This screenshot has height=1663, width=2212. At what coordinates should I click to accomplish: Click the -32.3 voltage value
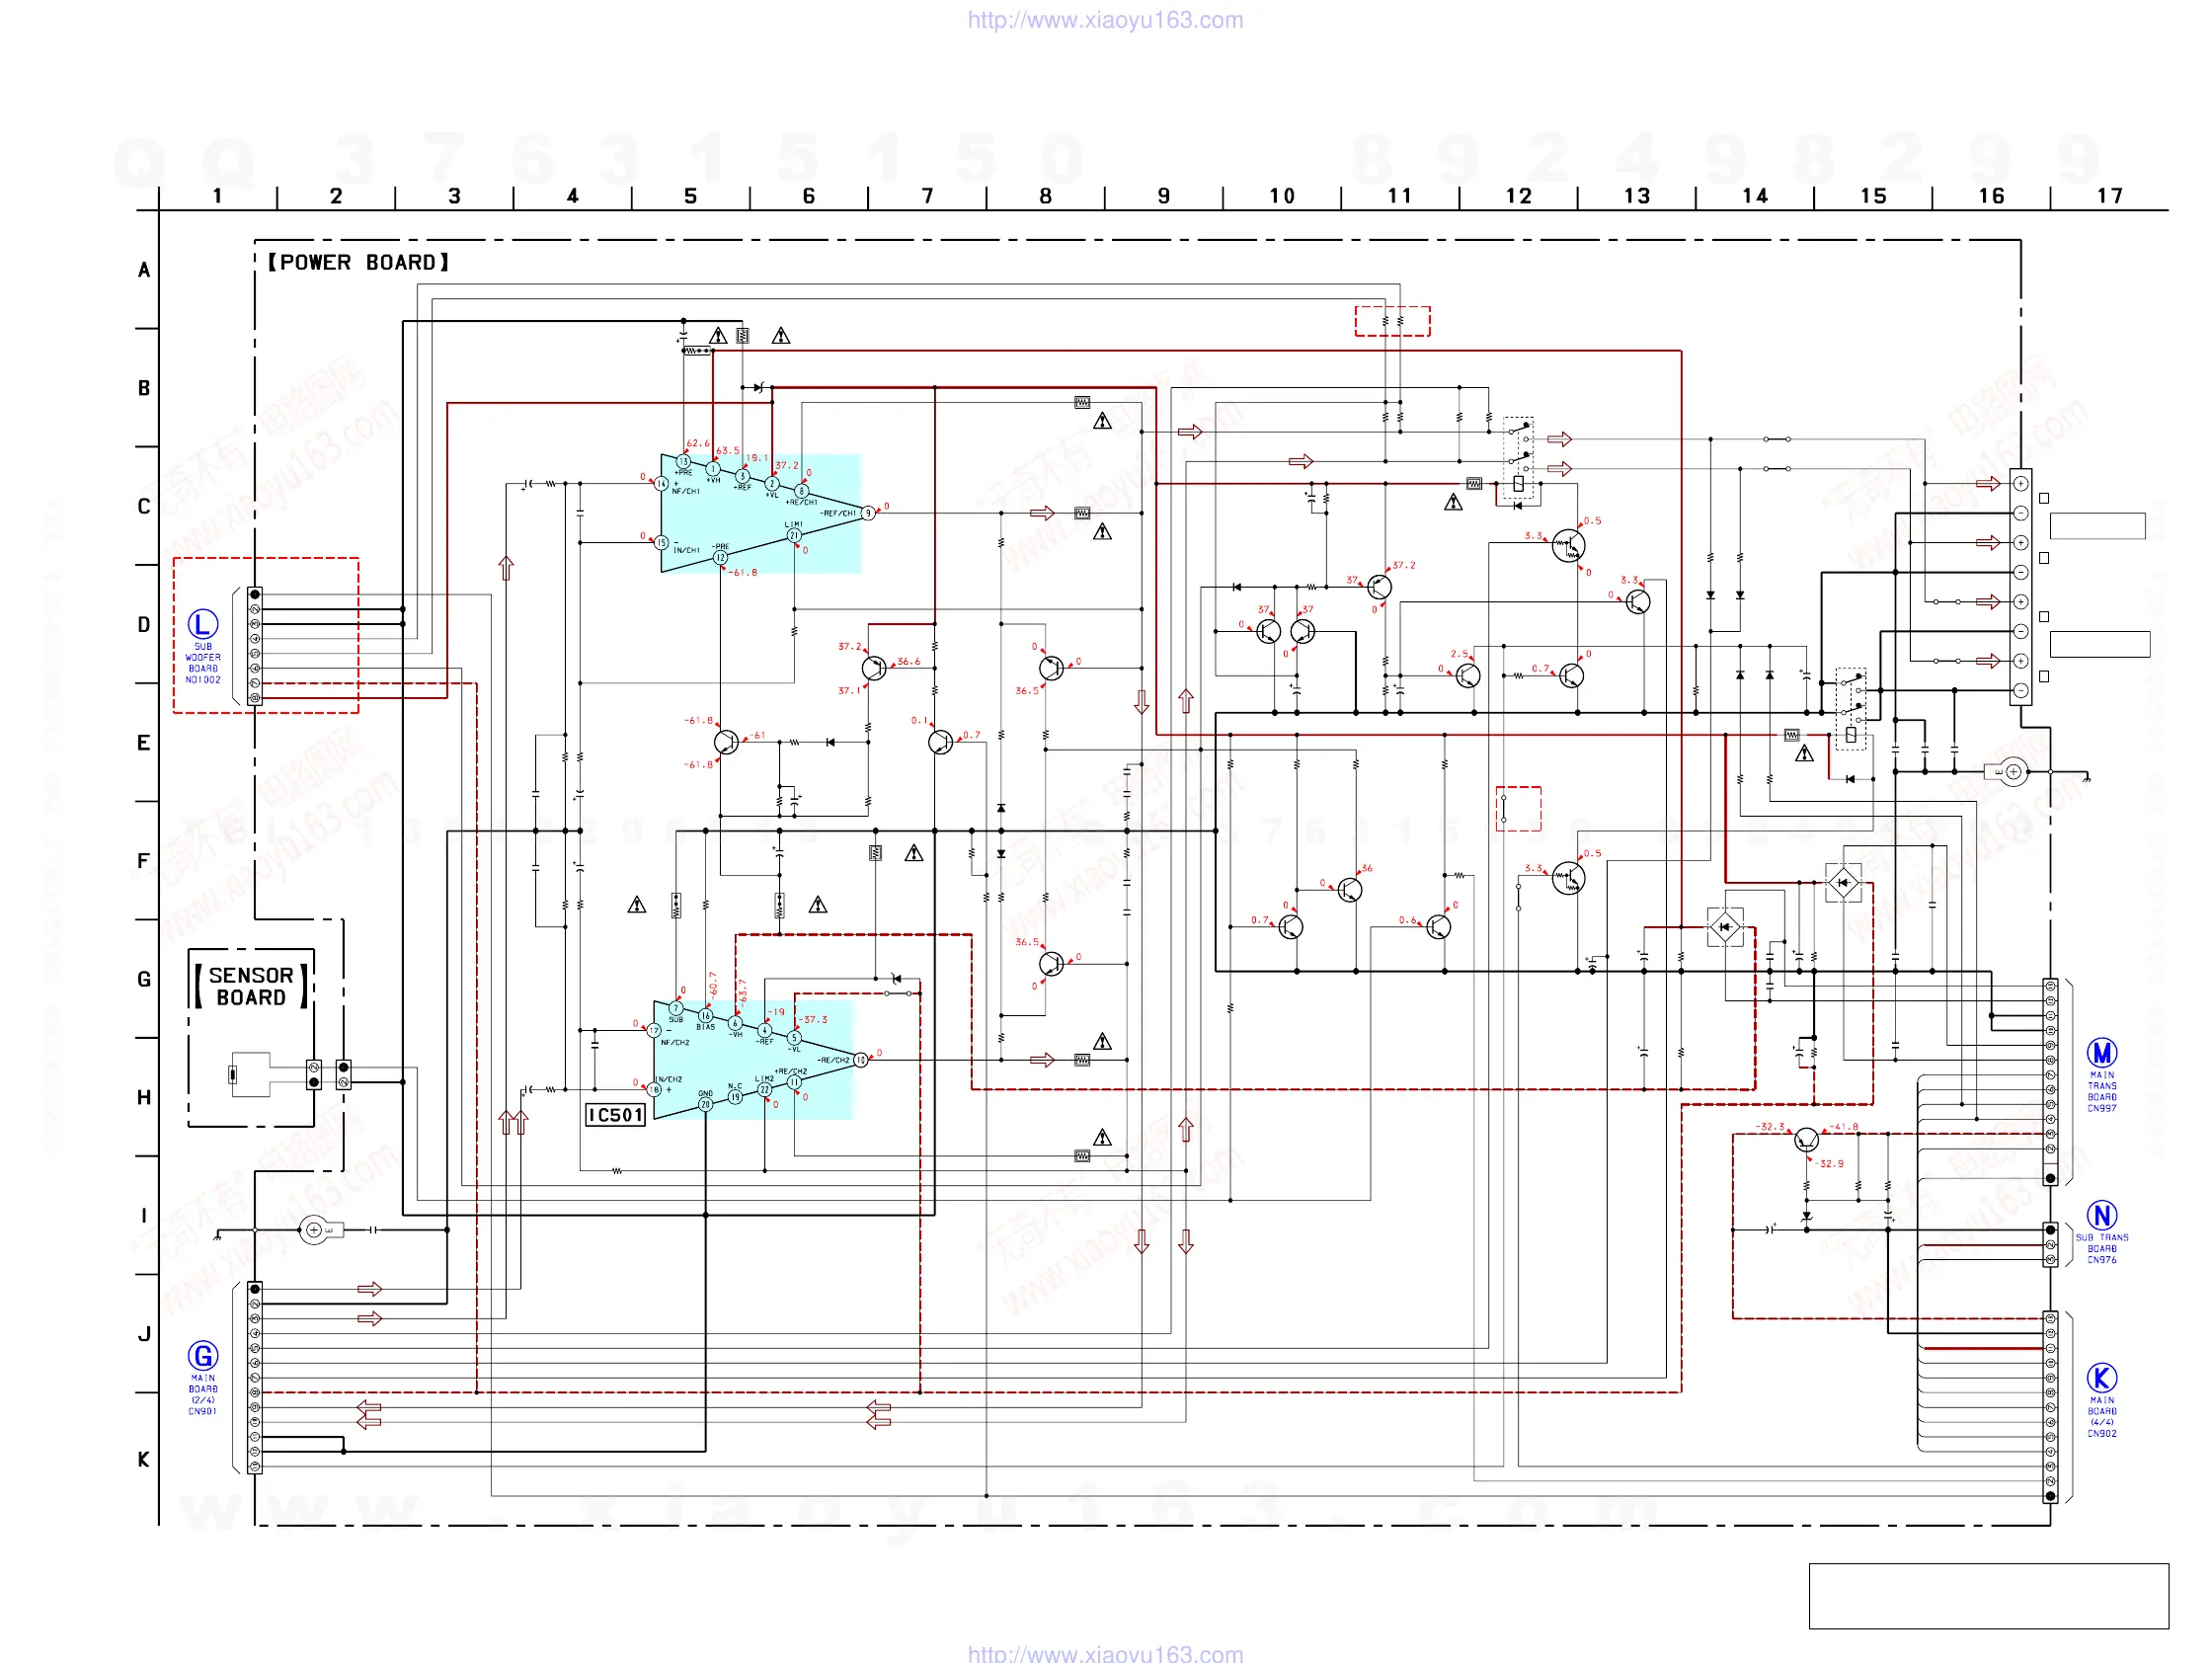[1770, 1127]
